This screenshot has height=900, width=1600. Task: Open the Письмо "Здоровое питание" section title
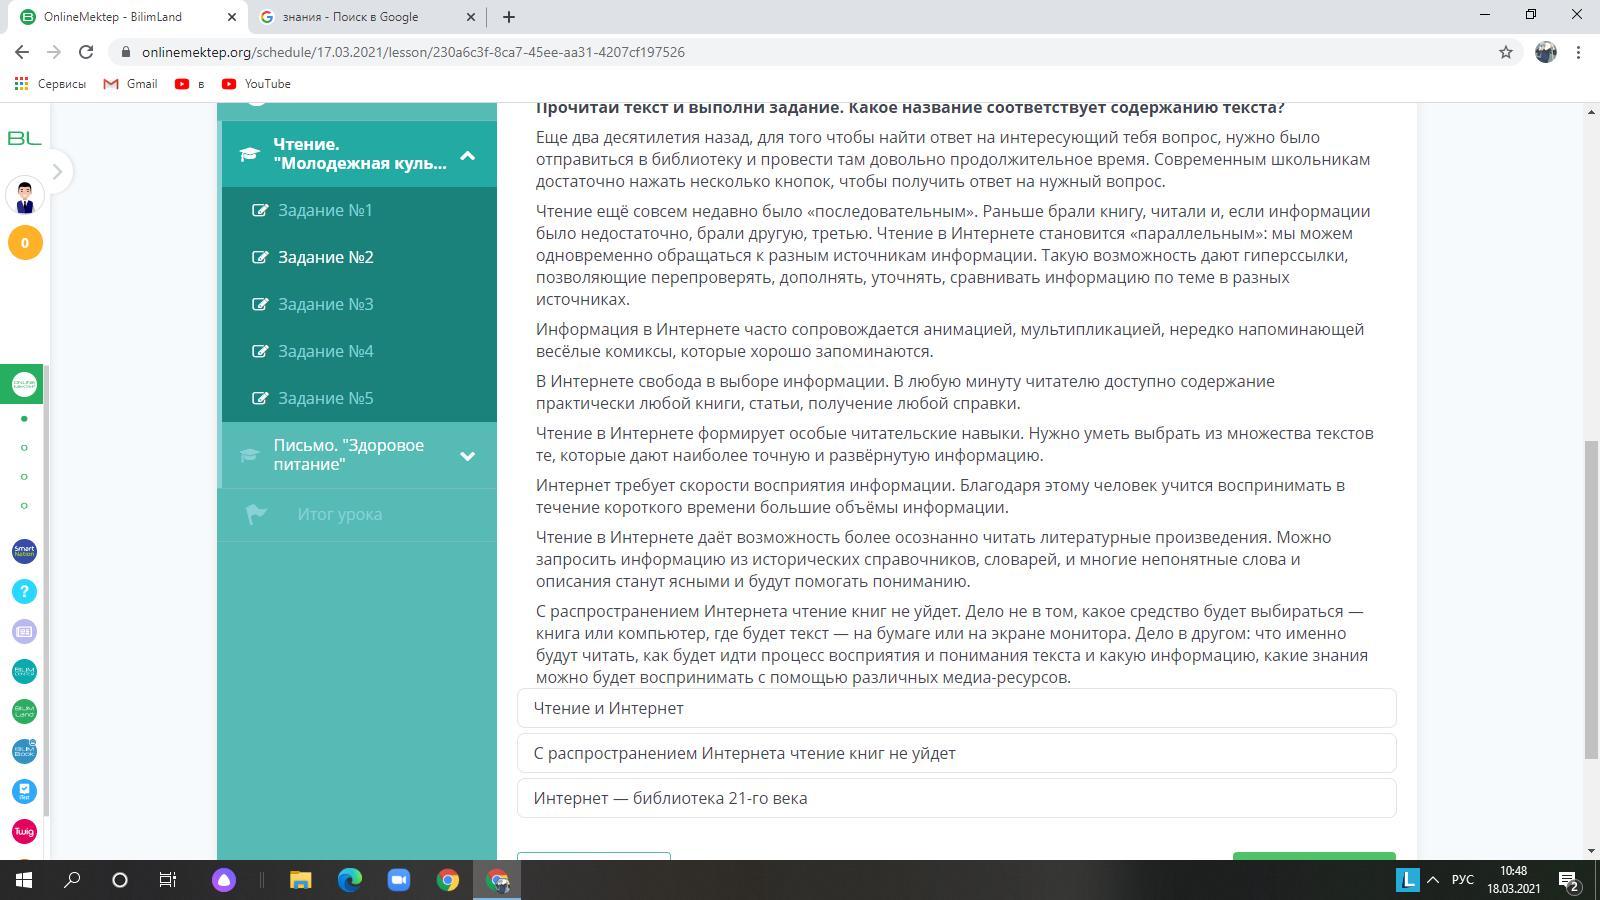pos(348,455)
